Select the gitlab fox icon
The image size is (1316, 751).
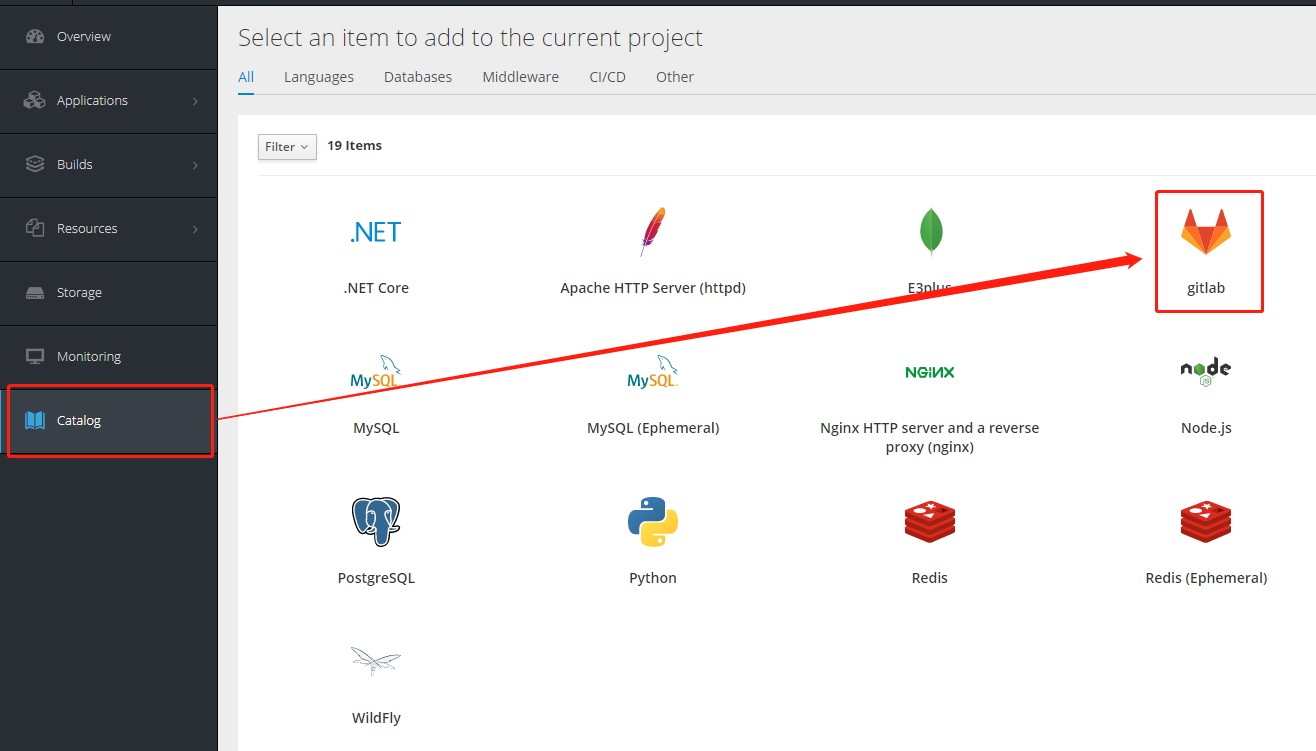(1205, 232)
